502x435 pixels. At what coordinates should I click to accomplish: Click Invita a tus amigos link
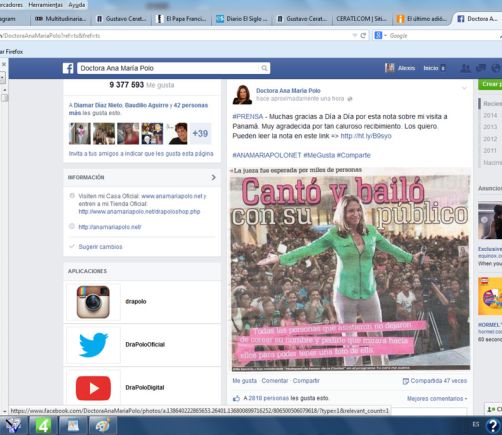tap(141, 154)
